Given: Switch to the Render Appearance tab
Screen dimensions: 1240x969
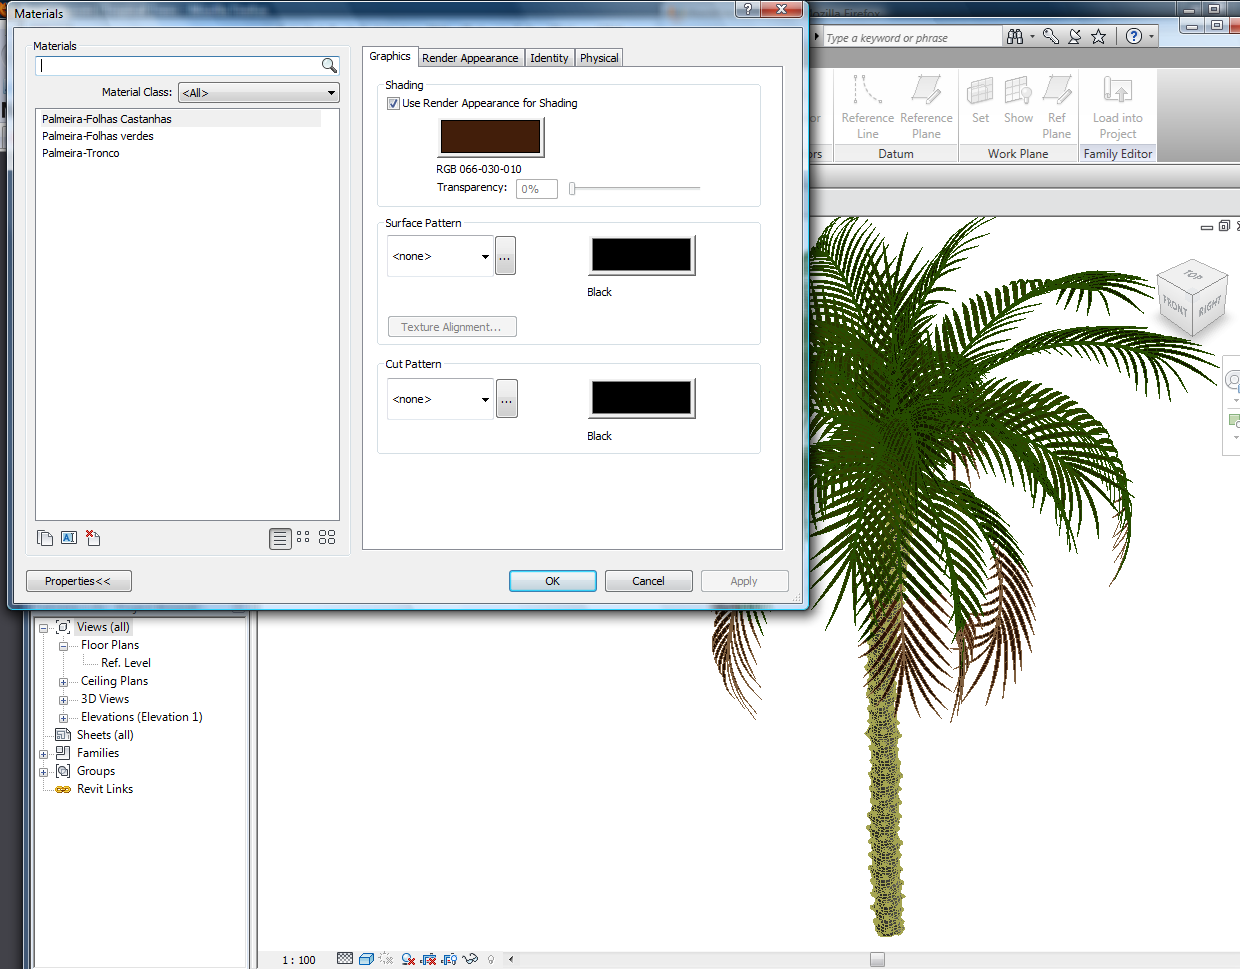Looking at the screenshot, I should (x=470, y=58).
